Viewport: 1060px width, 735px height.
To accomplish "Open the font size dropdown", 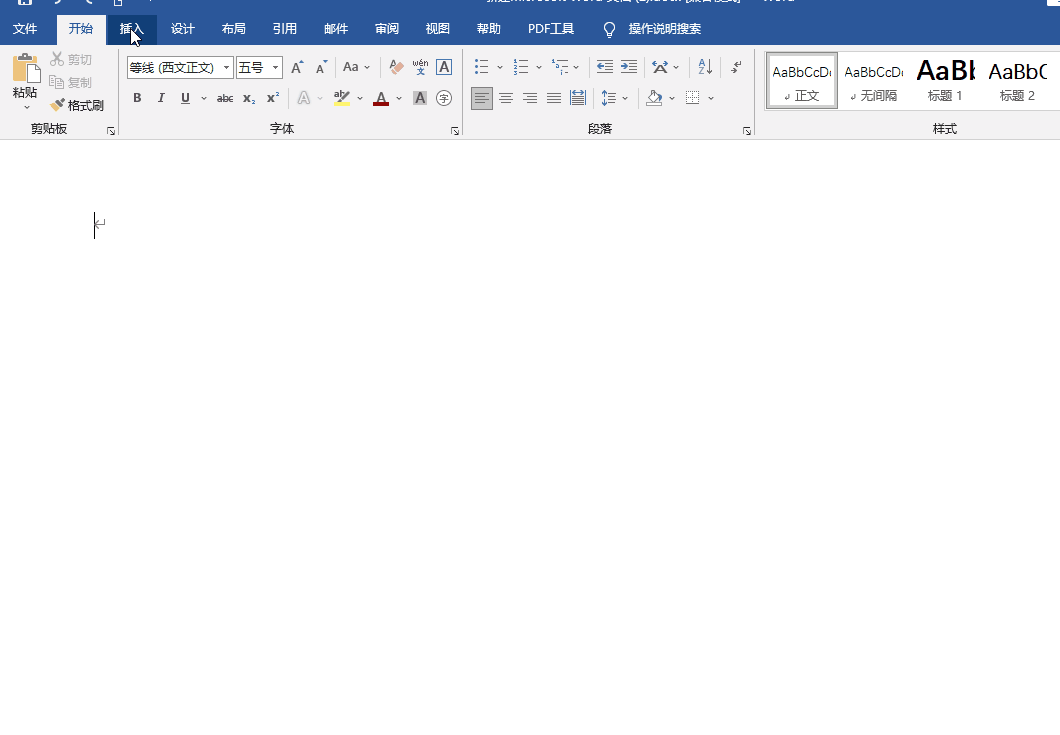I will coord(275,68).
